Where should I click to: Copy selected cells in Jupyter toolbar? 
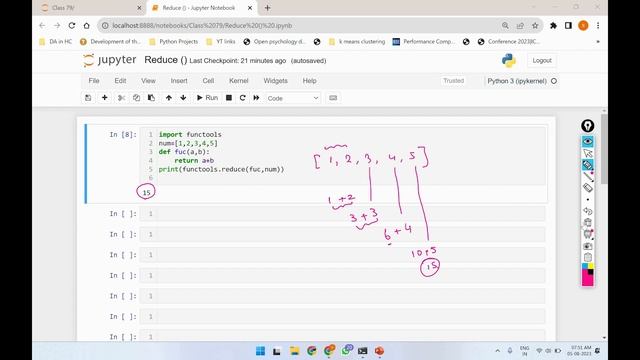pos(136,98)
